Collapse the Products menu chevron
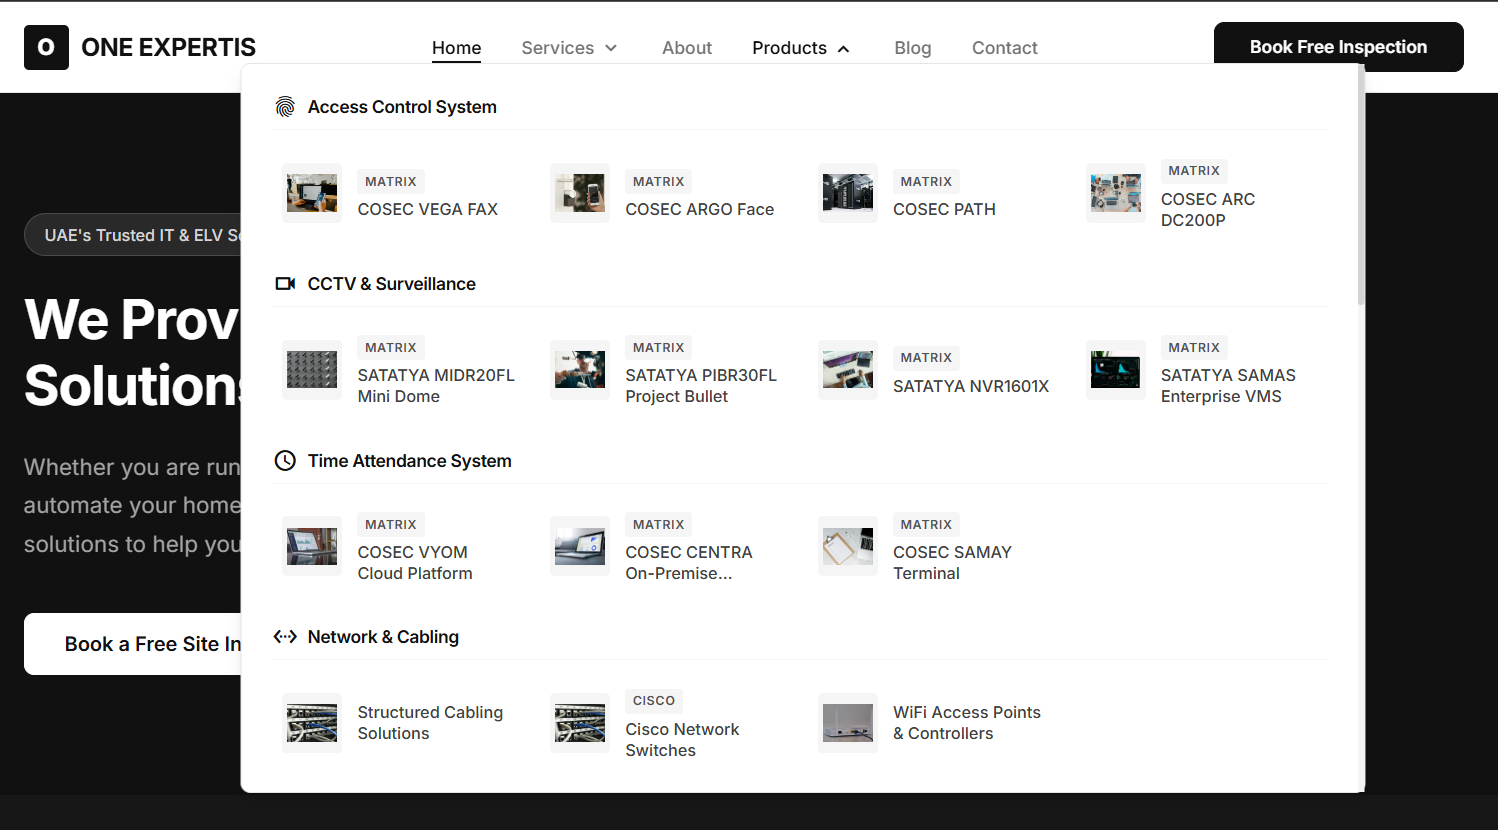This screenshot has height=830, width=1498. point(843,48)
